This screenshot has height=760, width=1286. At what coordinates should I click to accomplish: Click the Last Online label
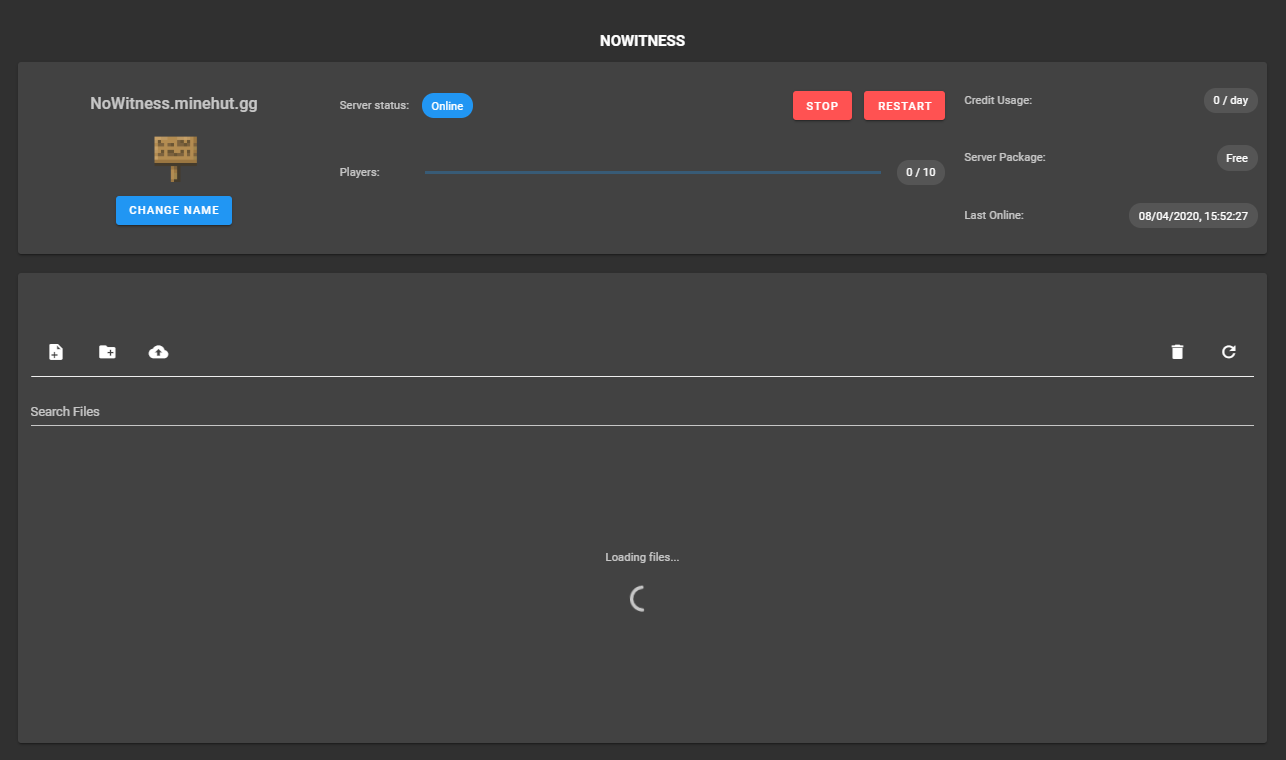tap(994, 215)
